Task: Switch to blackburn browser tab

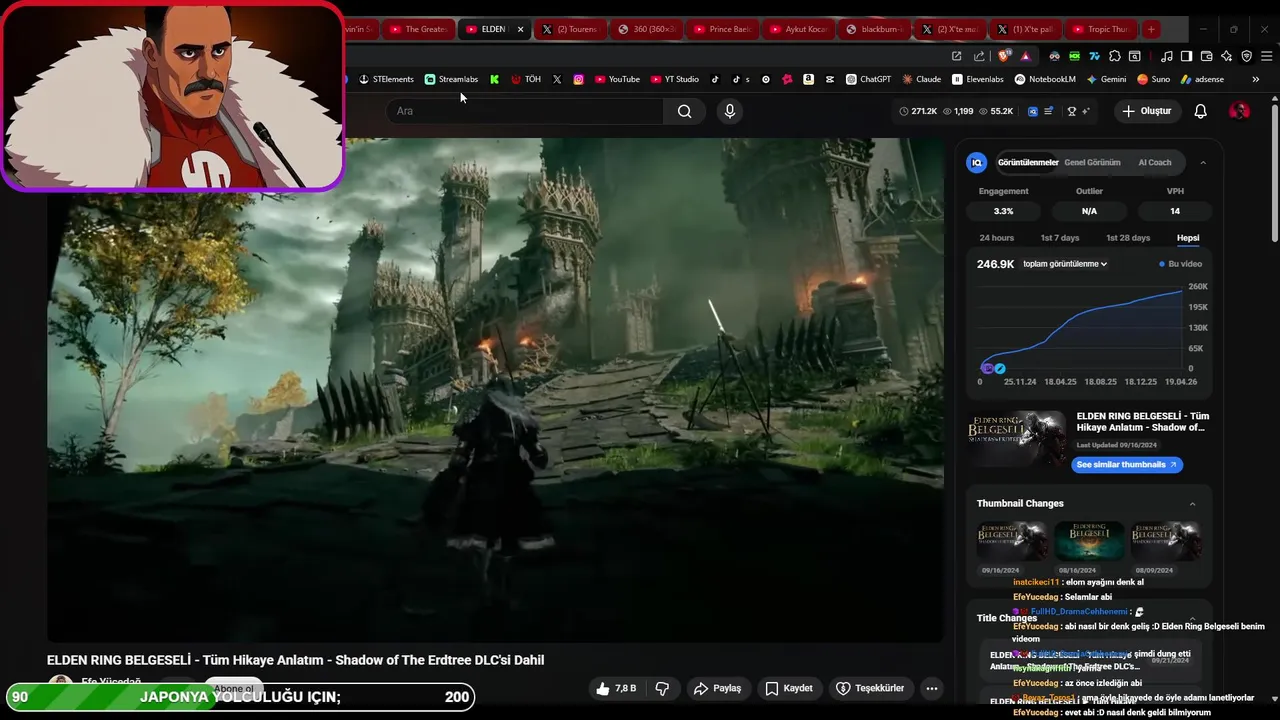Action: coord(874,29)
